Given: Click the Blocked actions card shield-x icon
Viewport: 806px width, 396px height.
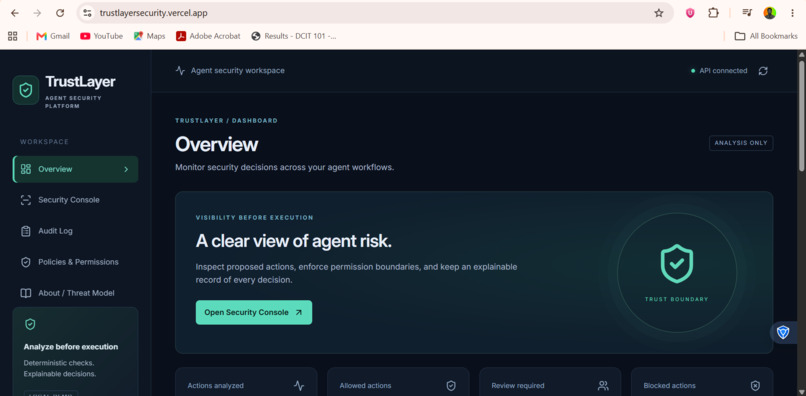Looking at the screenshot, I should [x=755, y=385].
